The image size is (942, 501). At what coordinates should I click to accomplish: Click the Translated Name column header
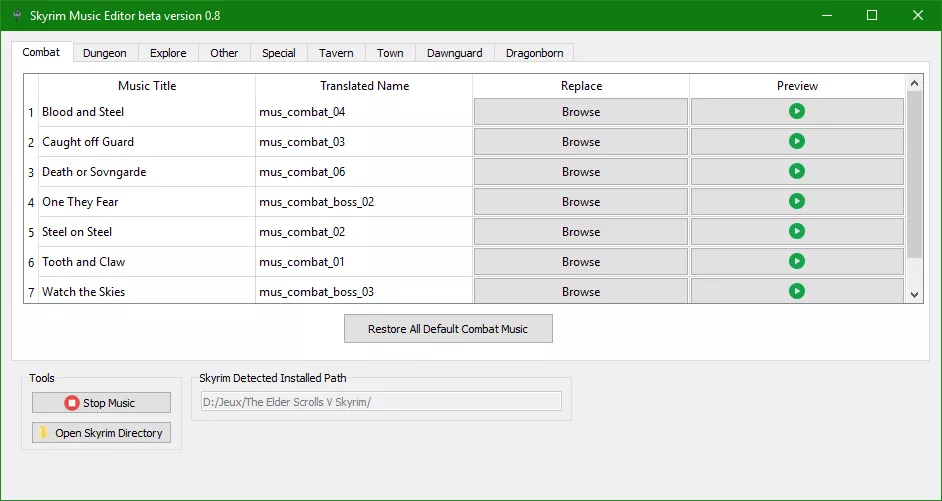point(364,86)
